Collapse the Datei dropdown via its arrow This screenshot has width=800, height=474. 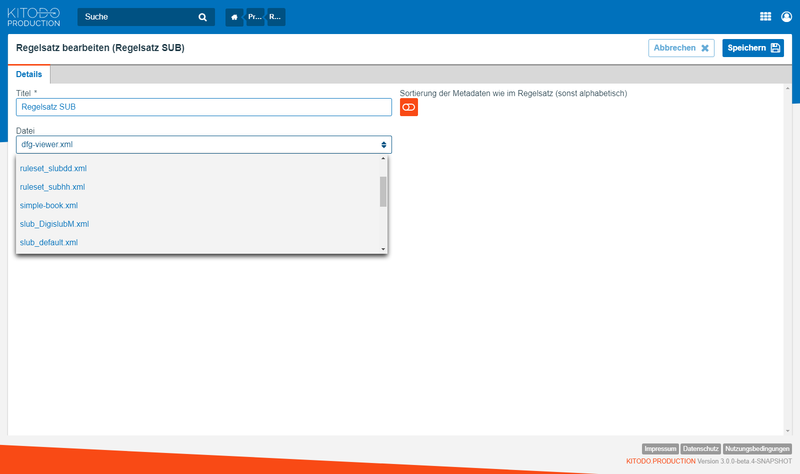384,145
